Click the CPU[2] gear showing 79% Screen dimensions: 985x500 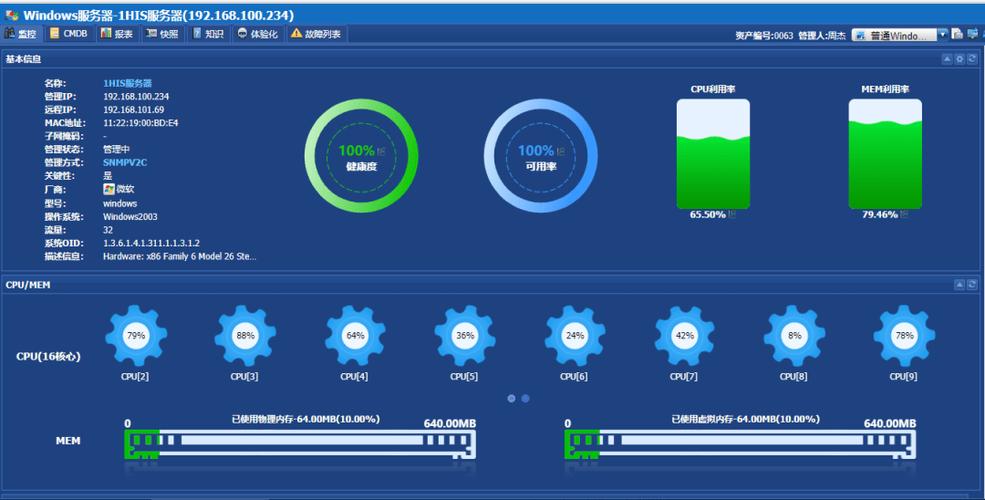click(135, 336)
